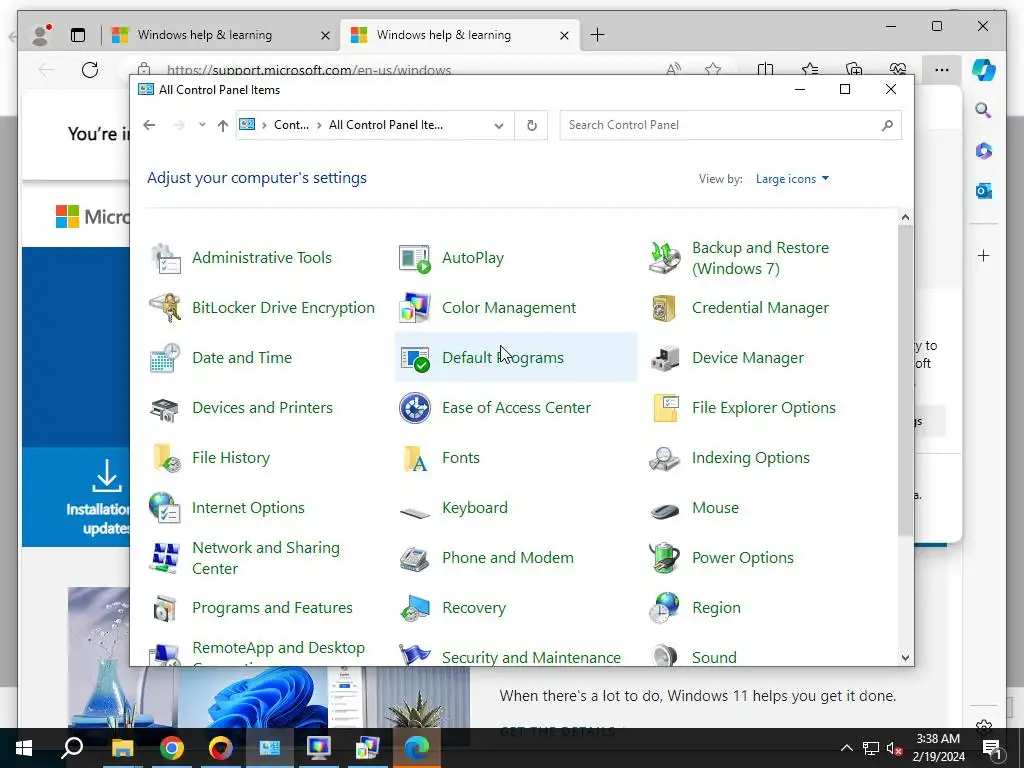Open File Explorer from the taskbar
This screenshot has height=768, width=1024.
pos(122,748)
